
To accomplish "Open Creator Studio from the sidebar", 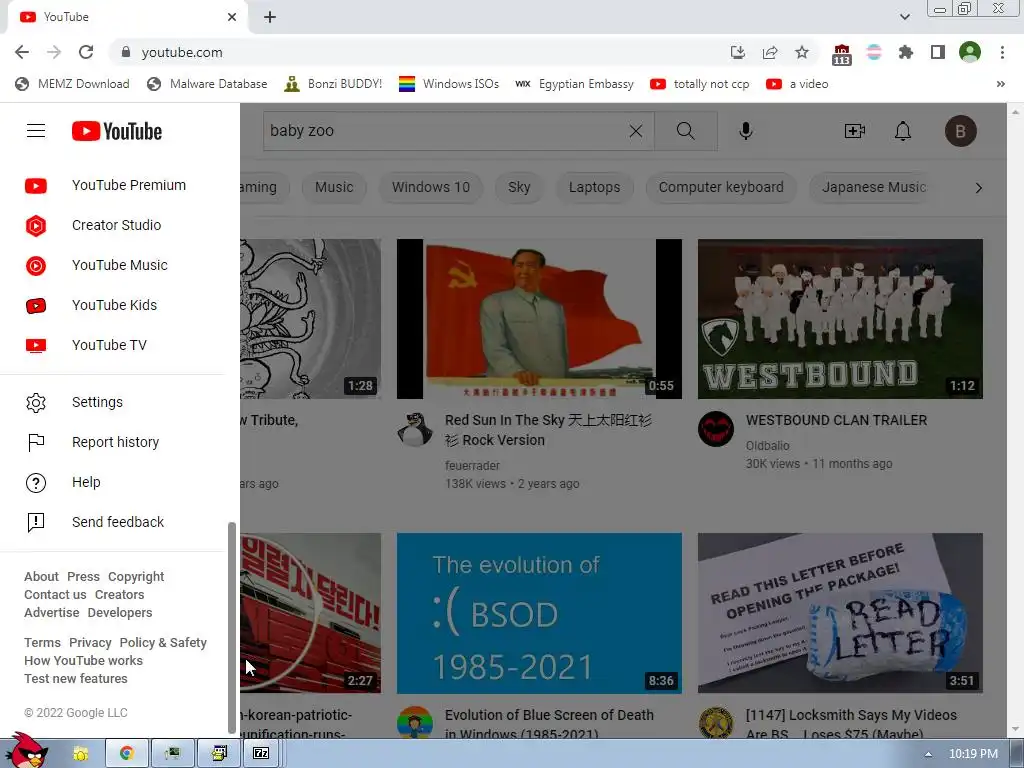I will pyautogui.click(x=120, y=225).
